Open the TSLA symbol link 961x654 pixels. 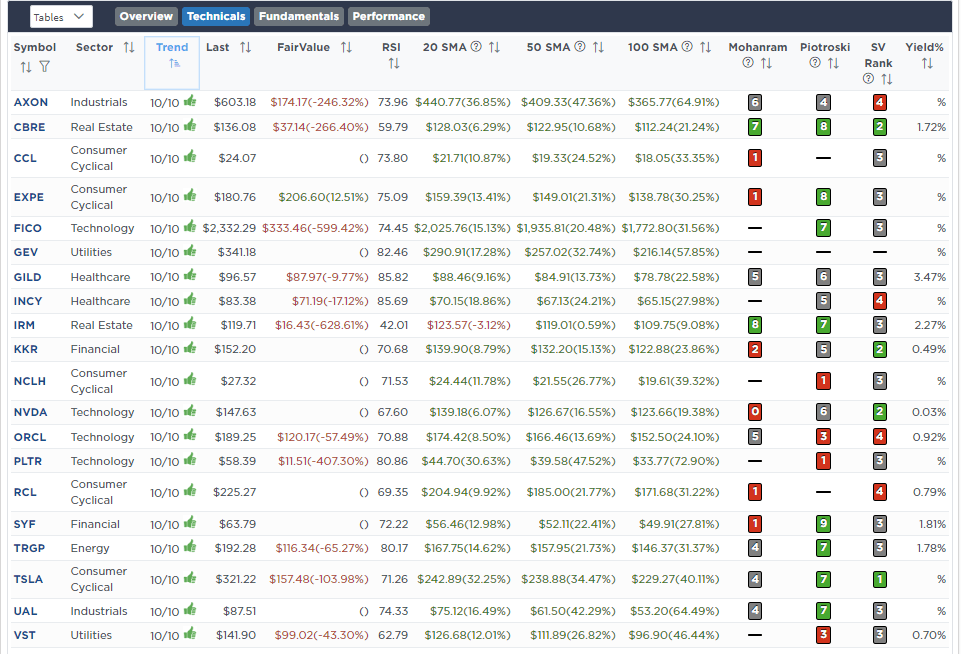(28, 579)
